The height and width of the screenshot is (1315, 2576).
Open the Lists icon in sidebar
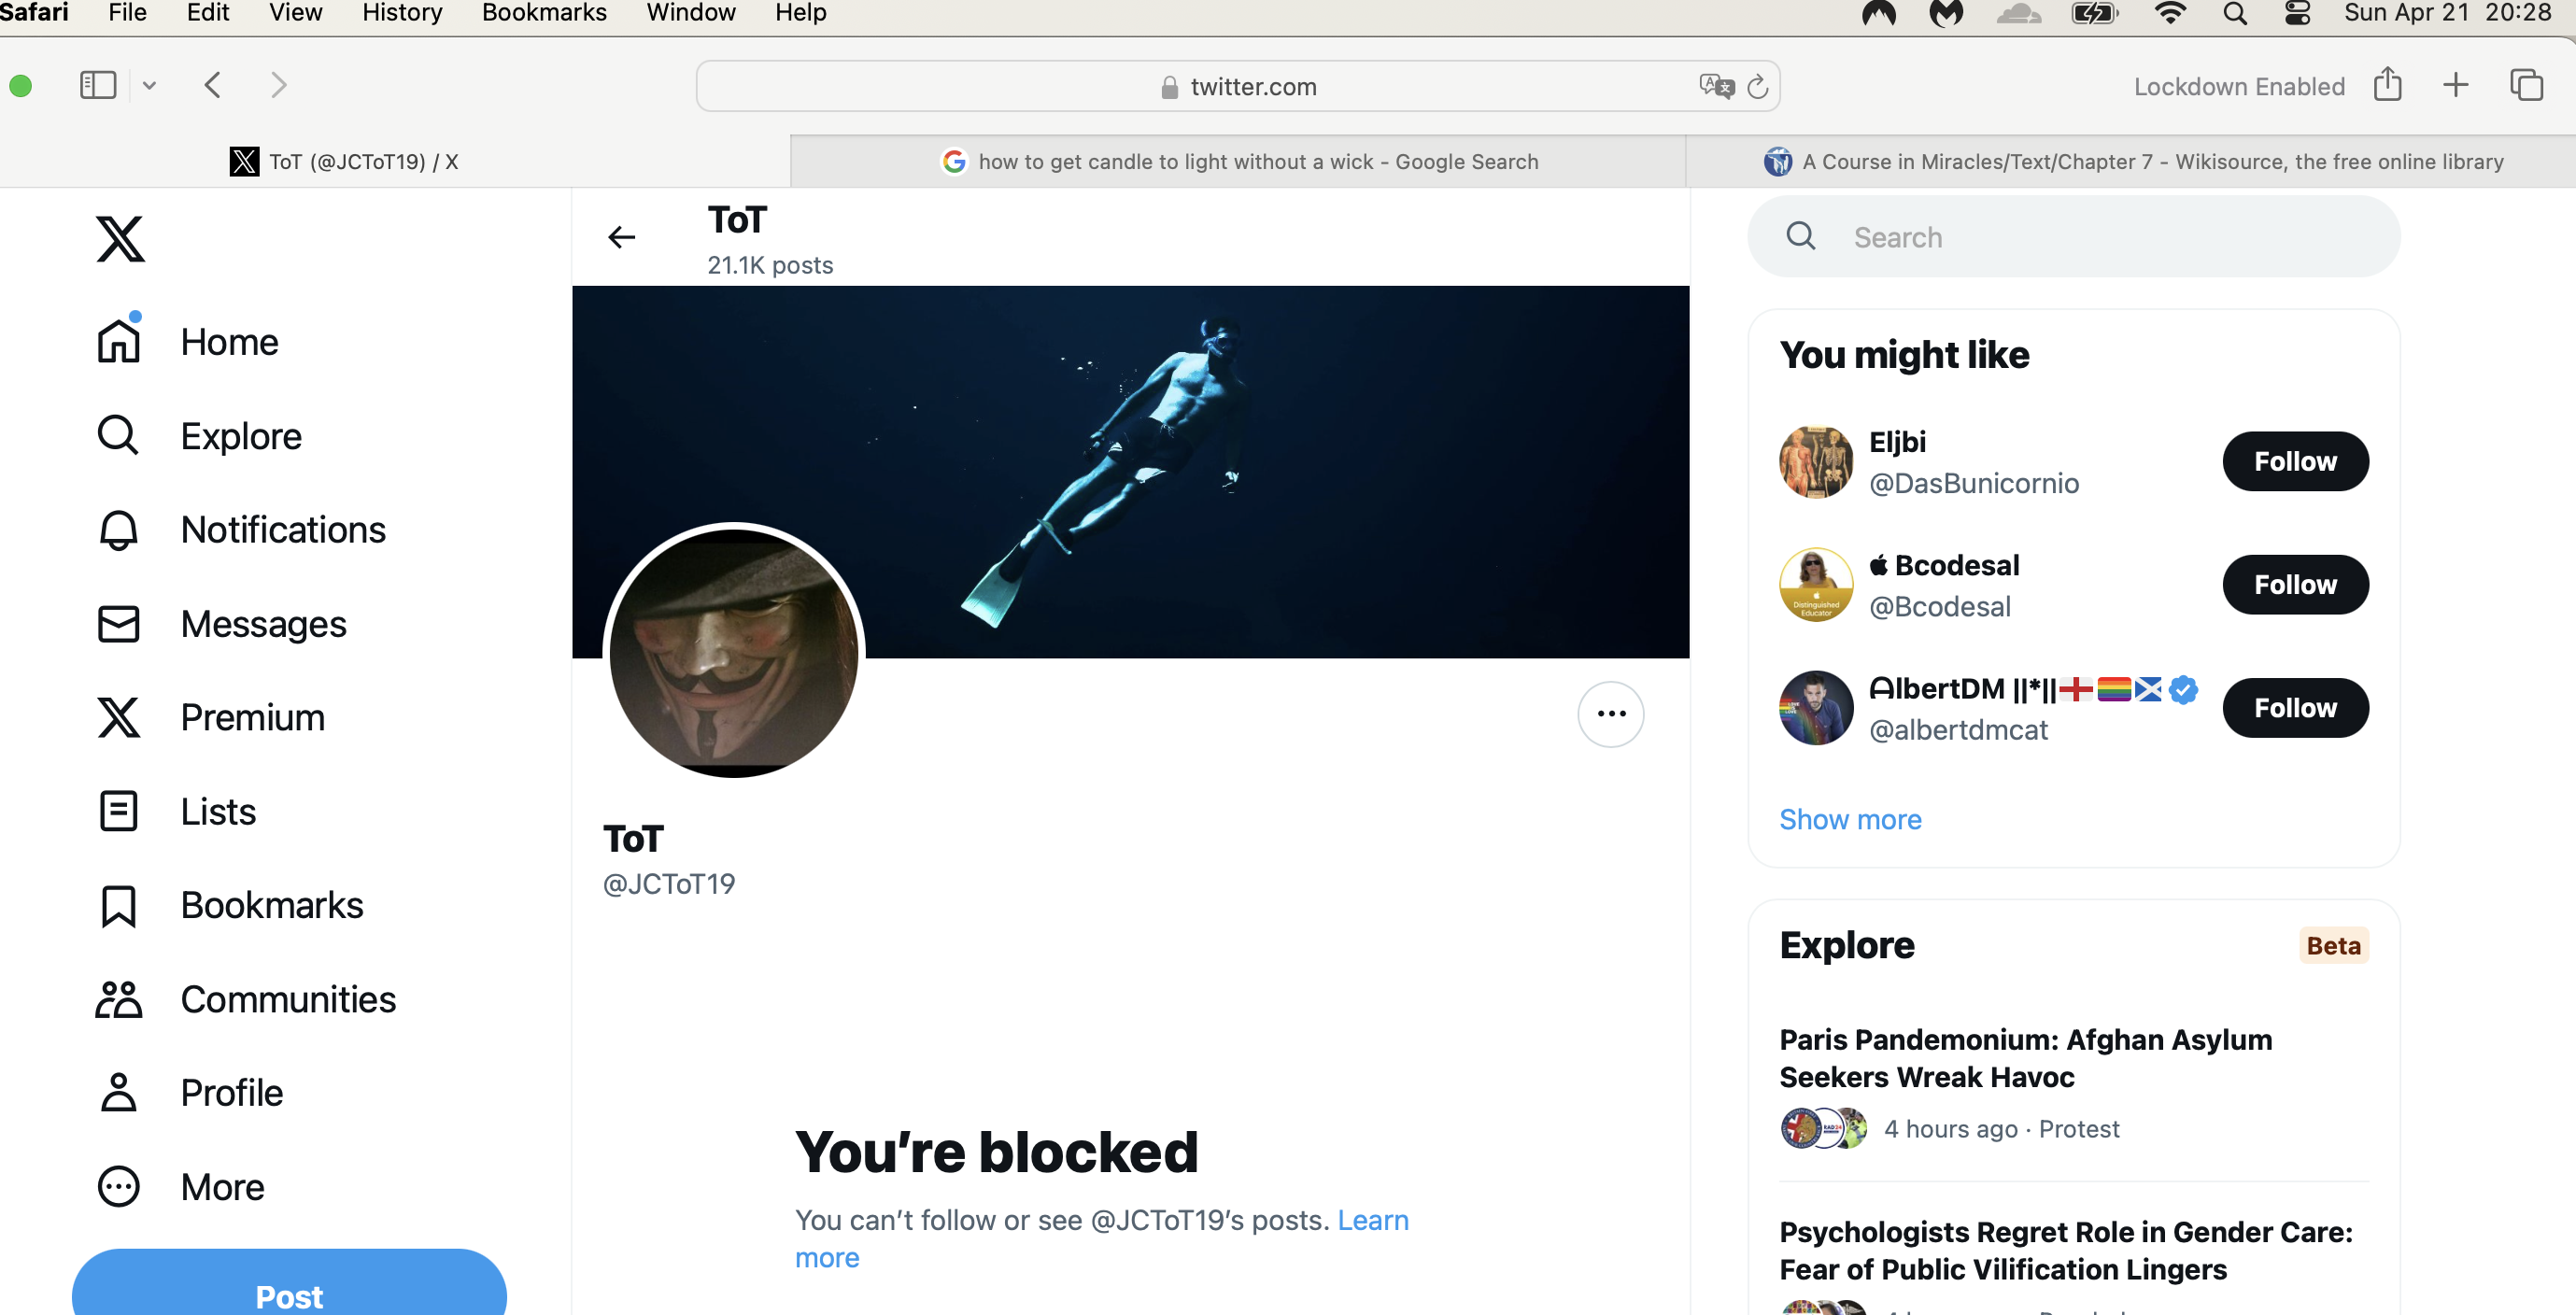click(x=118, y=811)
